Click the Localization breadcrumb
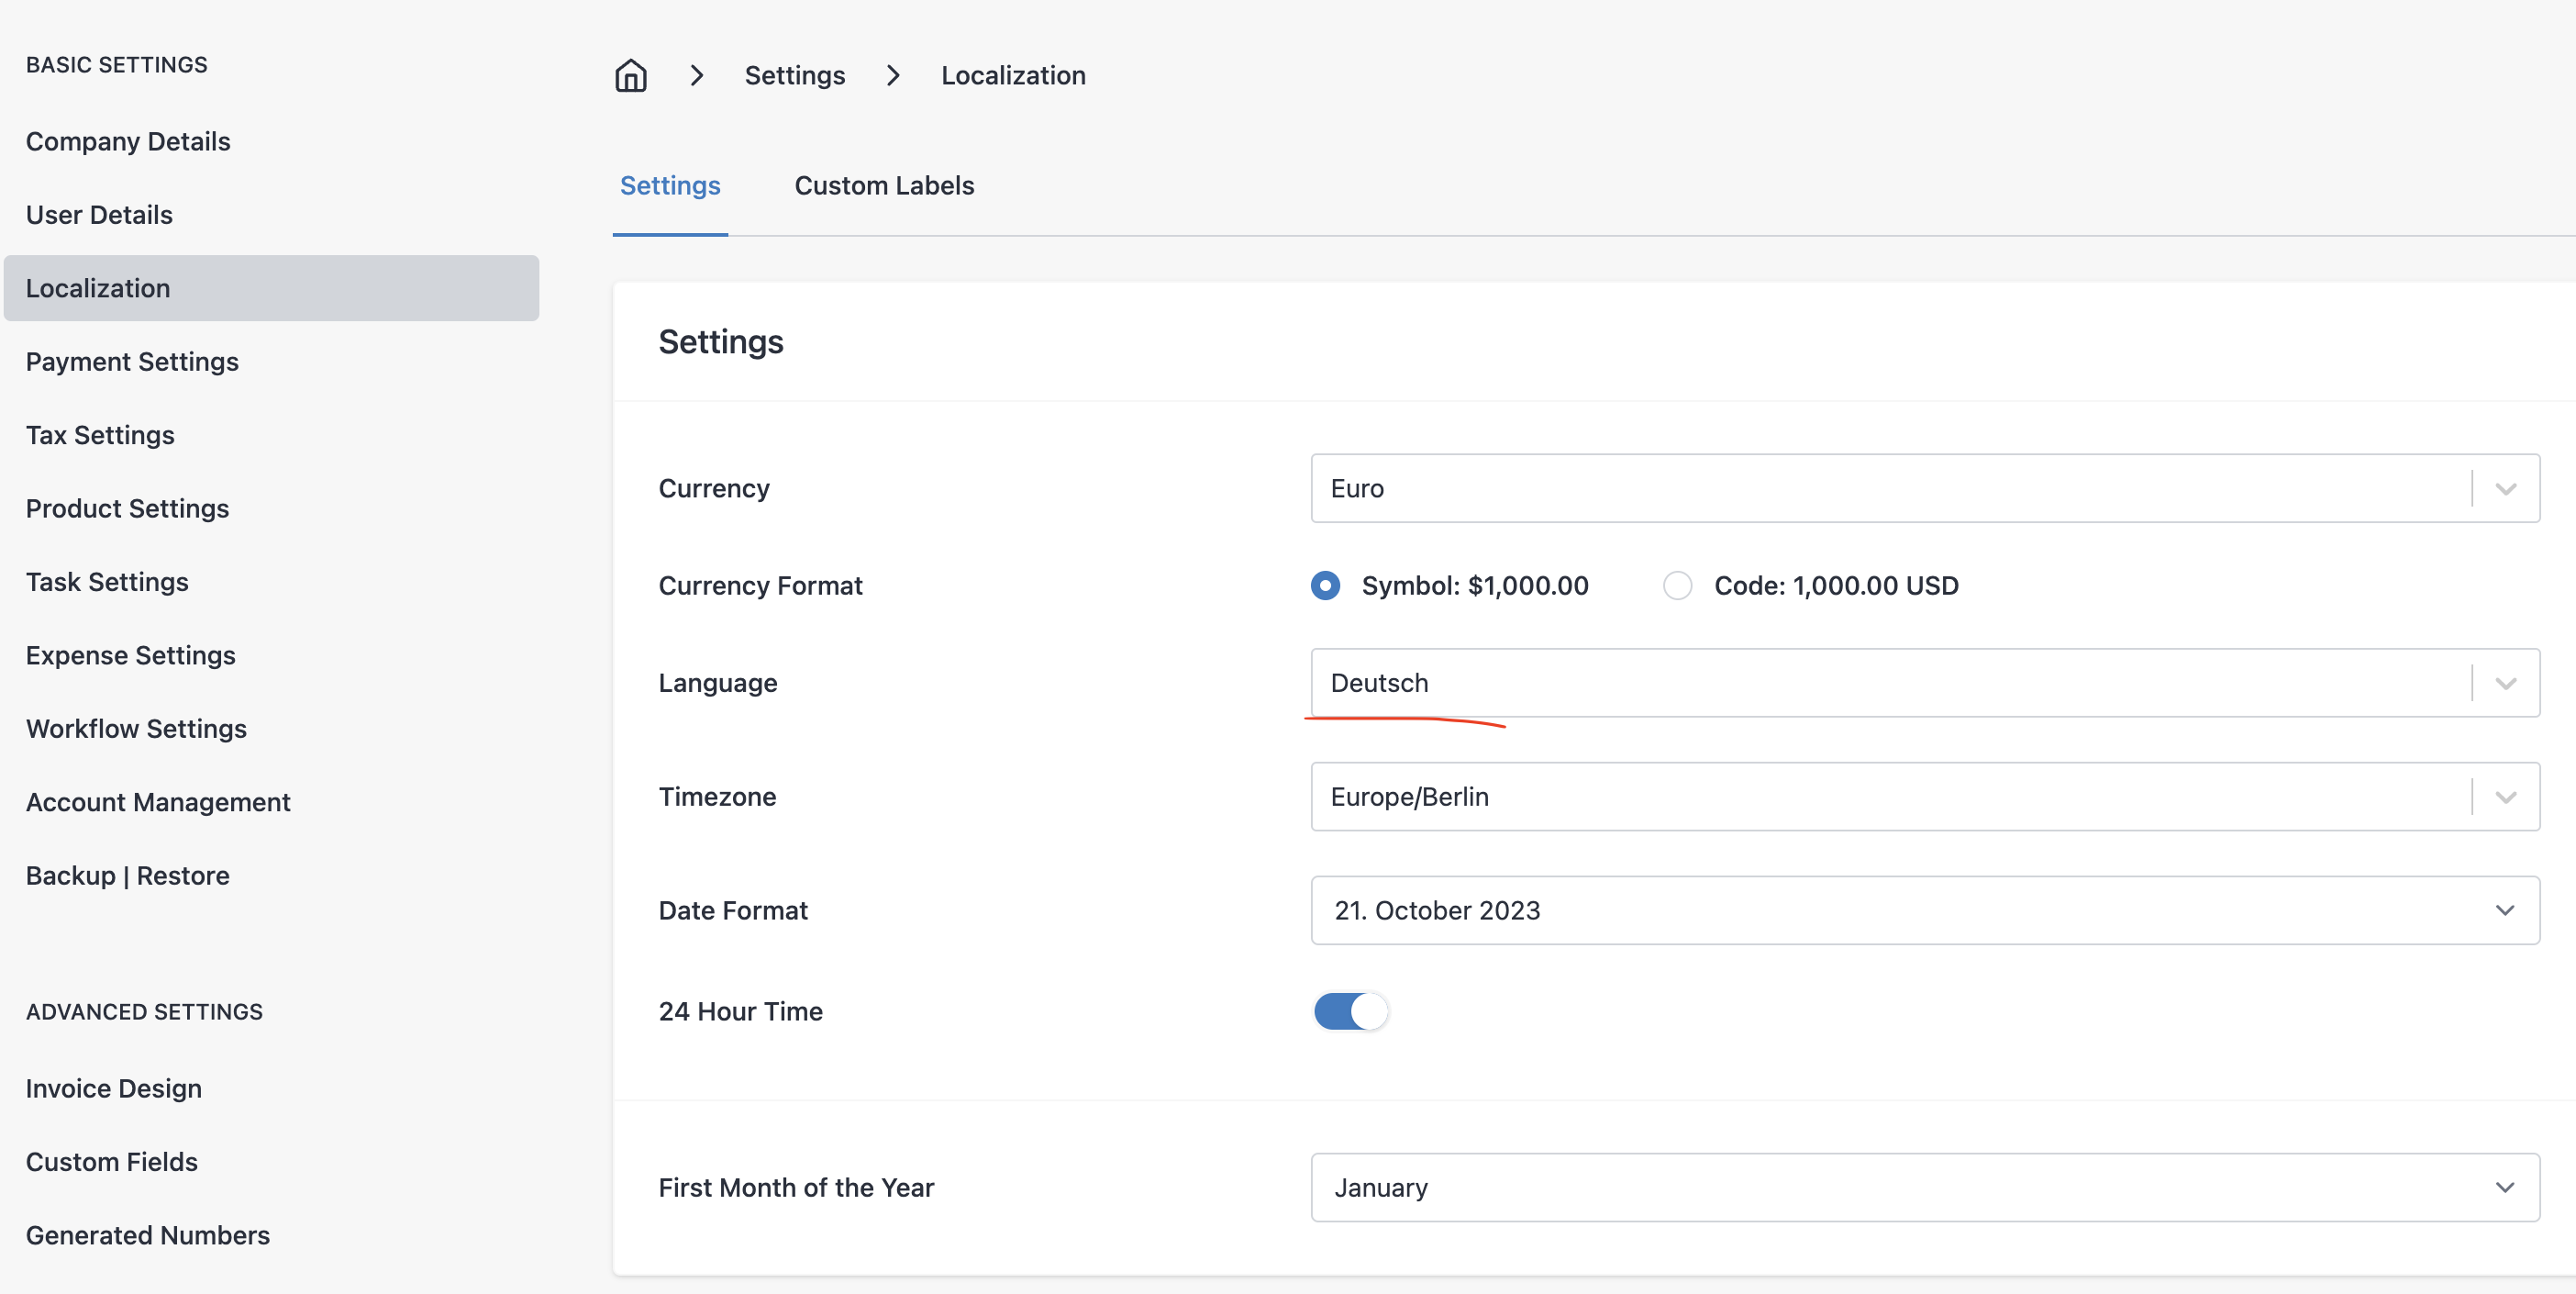The height and width of the screenshot is (1294, 2576). click(1013, 75)
